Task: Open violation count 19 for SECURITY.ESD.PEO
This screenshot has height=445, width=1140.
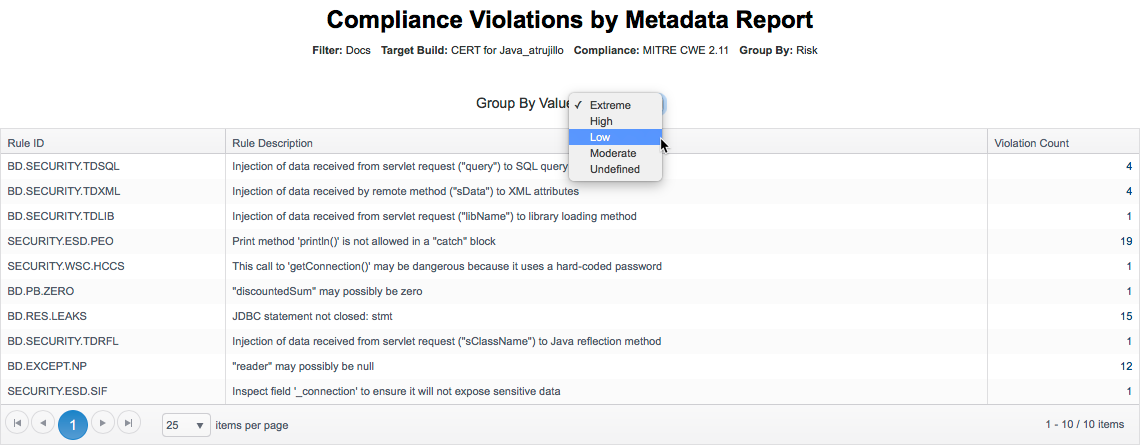Action: coord(1125,241)
